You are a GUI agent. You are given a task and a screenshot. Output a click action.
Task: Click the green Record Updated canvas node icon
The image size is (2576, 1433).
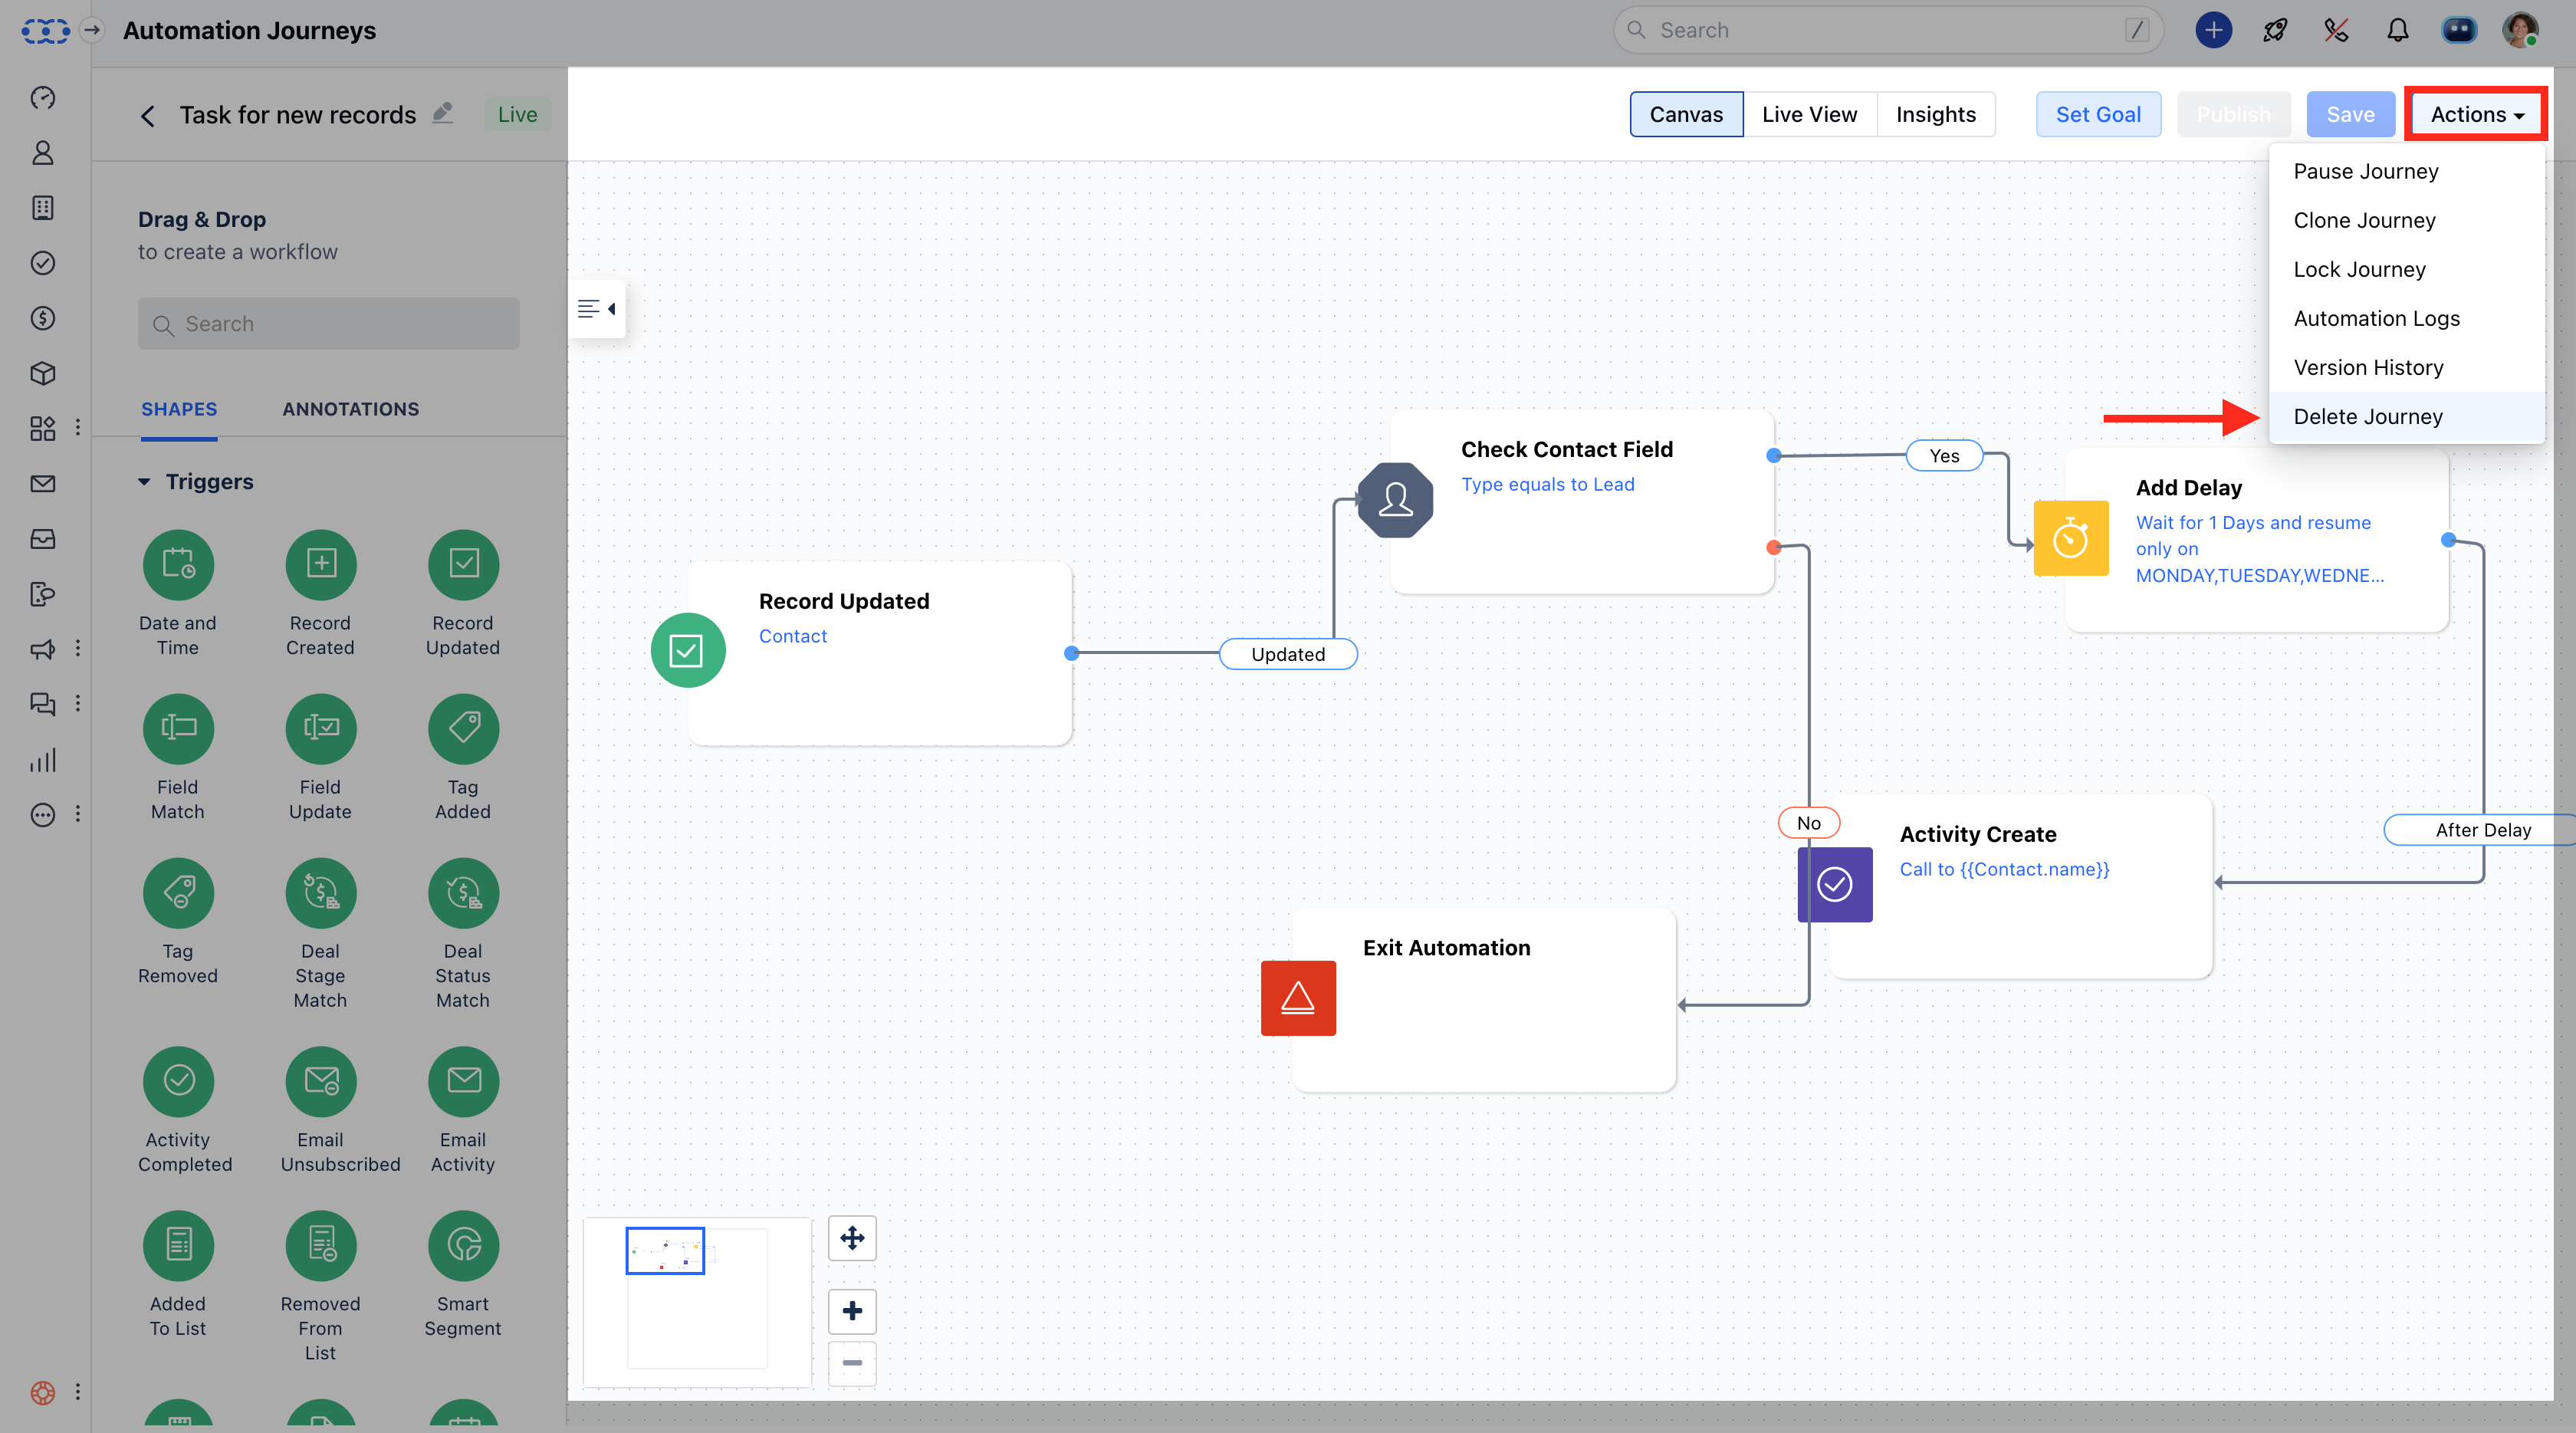click(688, 651)
